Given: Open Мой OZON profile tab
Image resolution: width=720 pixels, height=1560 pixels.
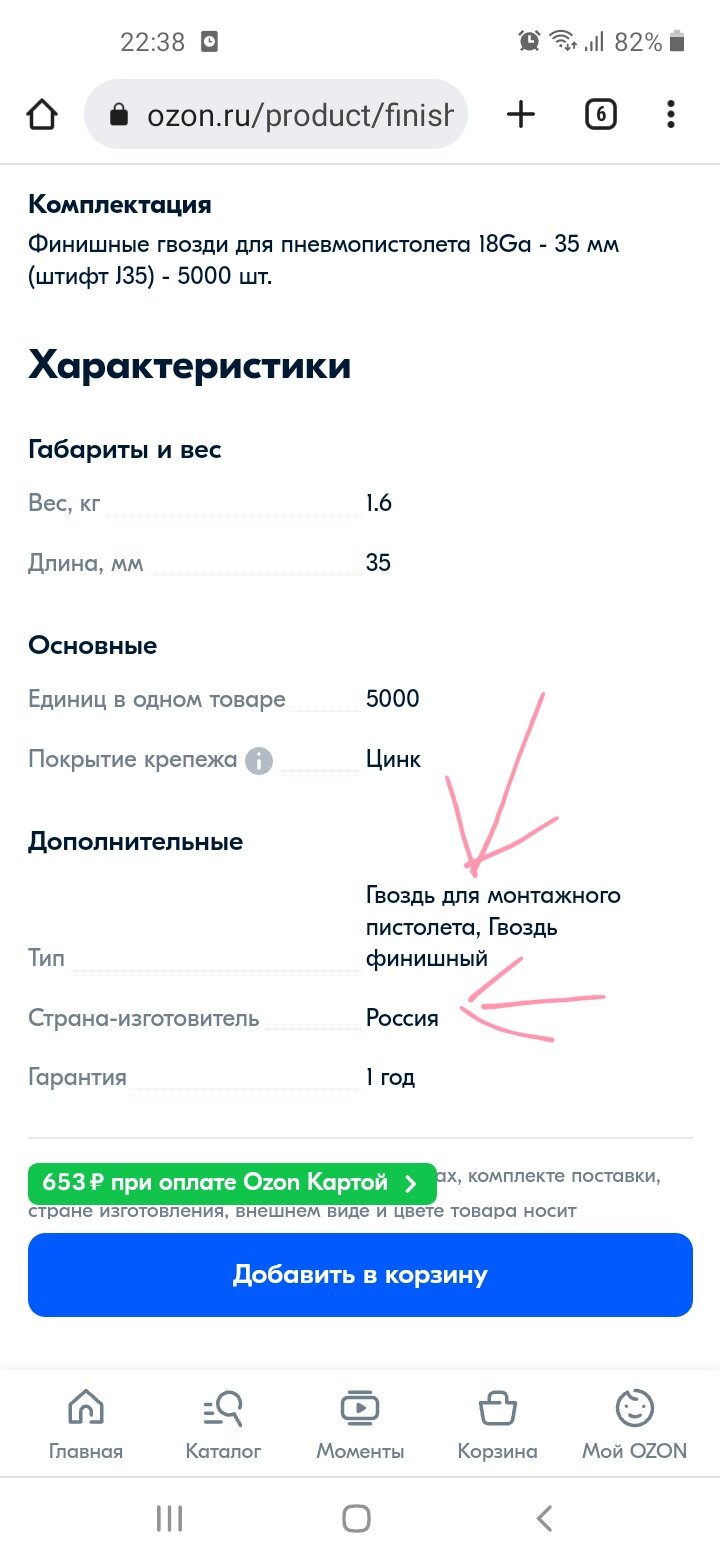Looking at the screenshot, I should click(x=634, y=1422).
